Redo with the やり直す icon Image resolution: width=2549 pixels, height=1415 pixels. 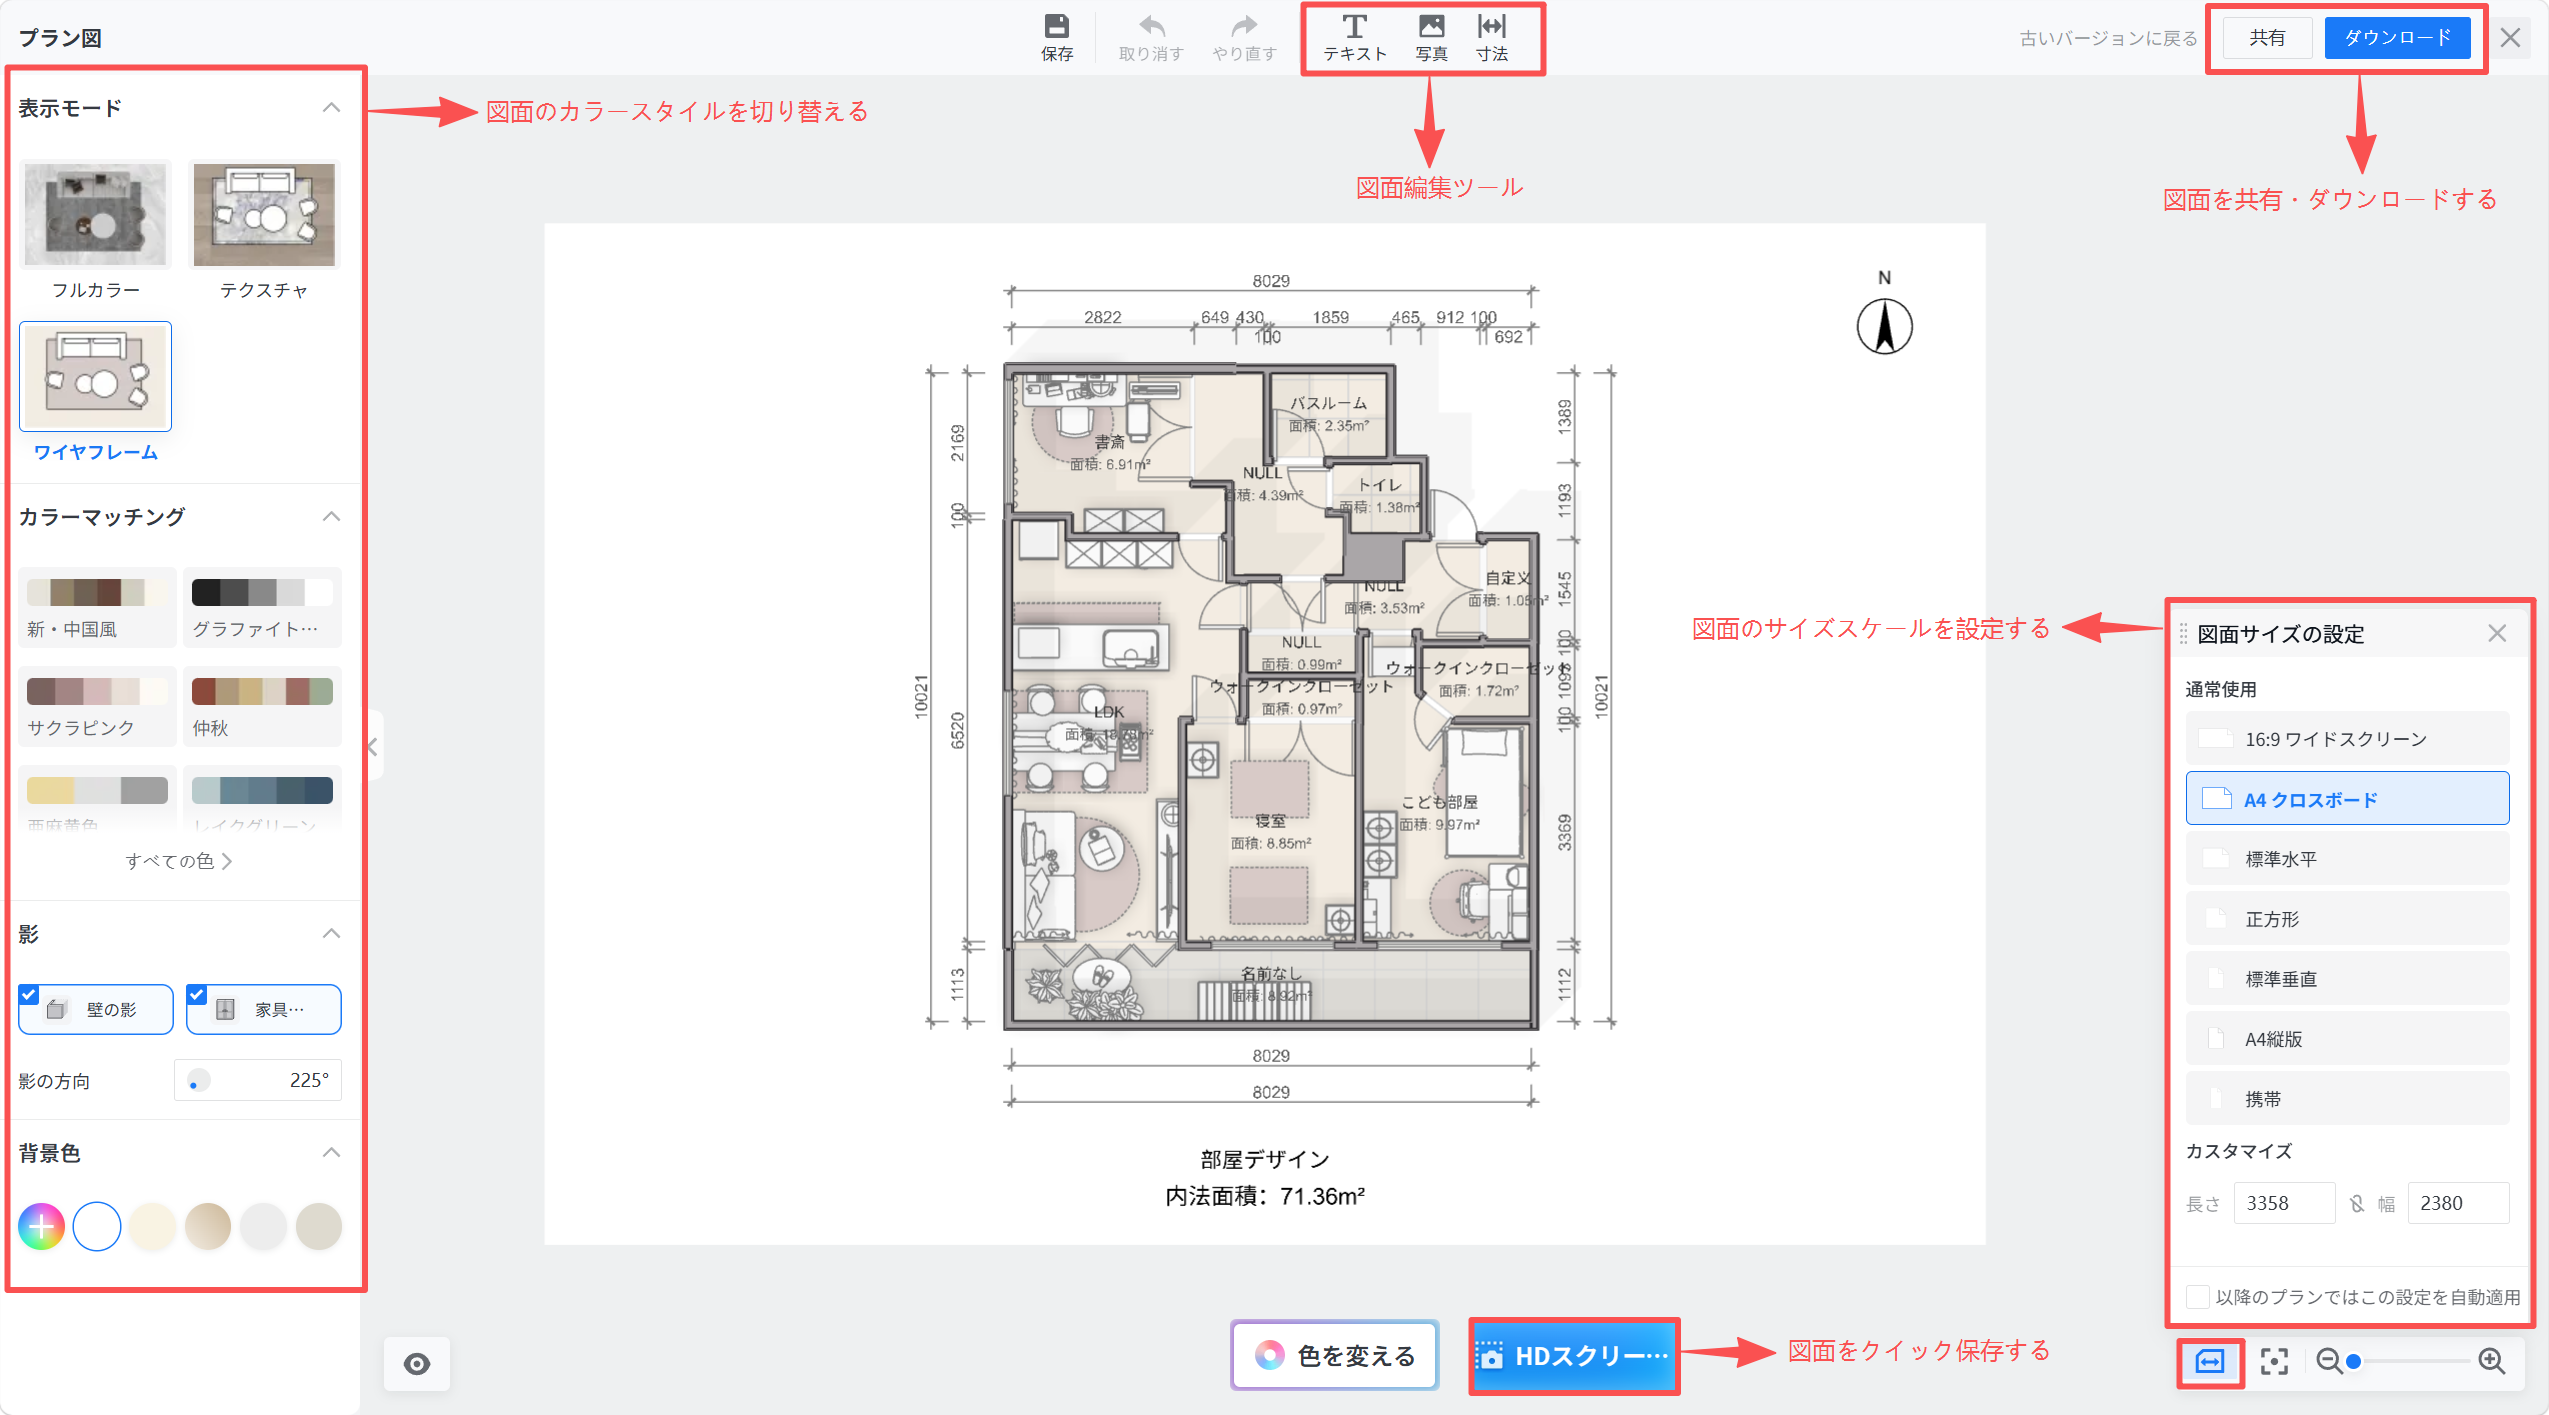[1244, 26]
